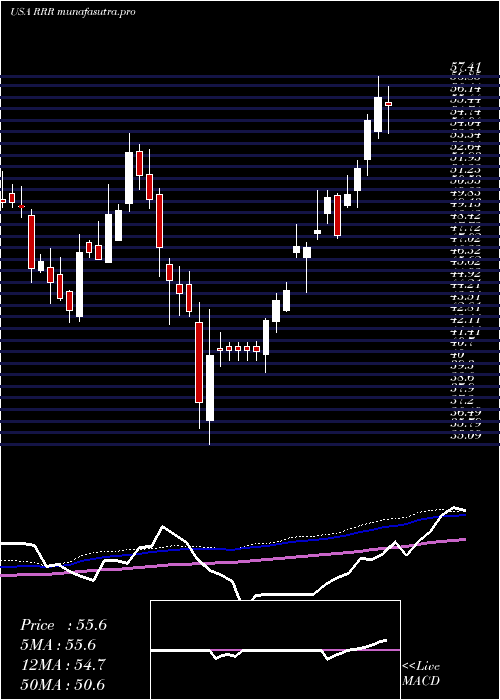Screen dimensions: 500x700
Task: Click the 57.41 top price label
Action: coord(466,68)
